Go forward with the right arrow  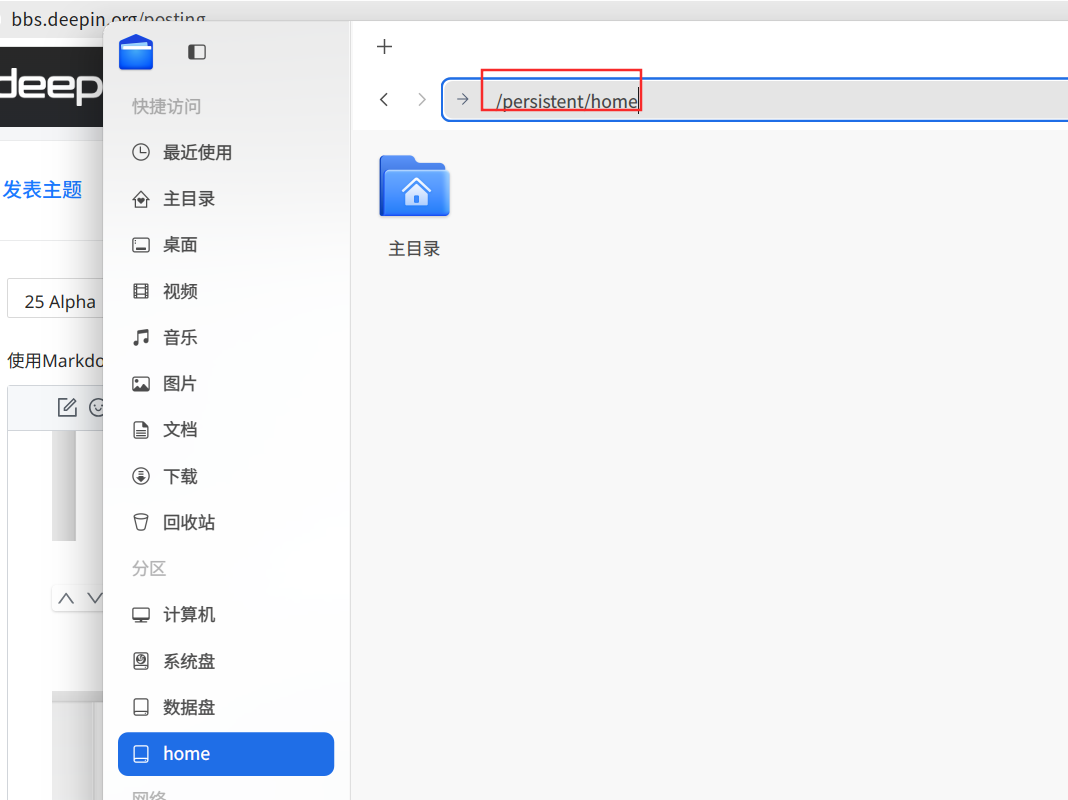click(x=422, y=99)
